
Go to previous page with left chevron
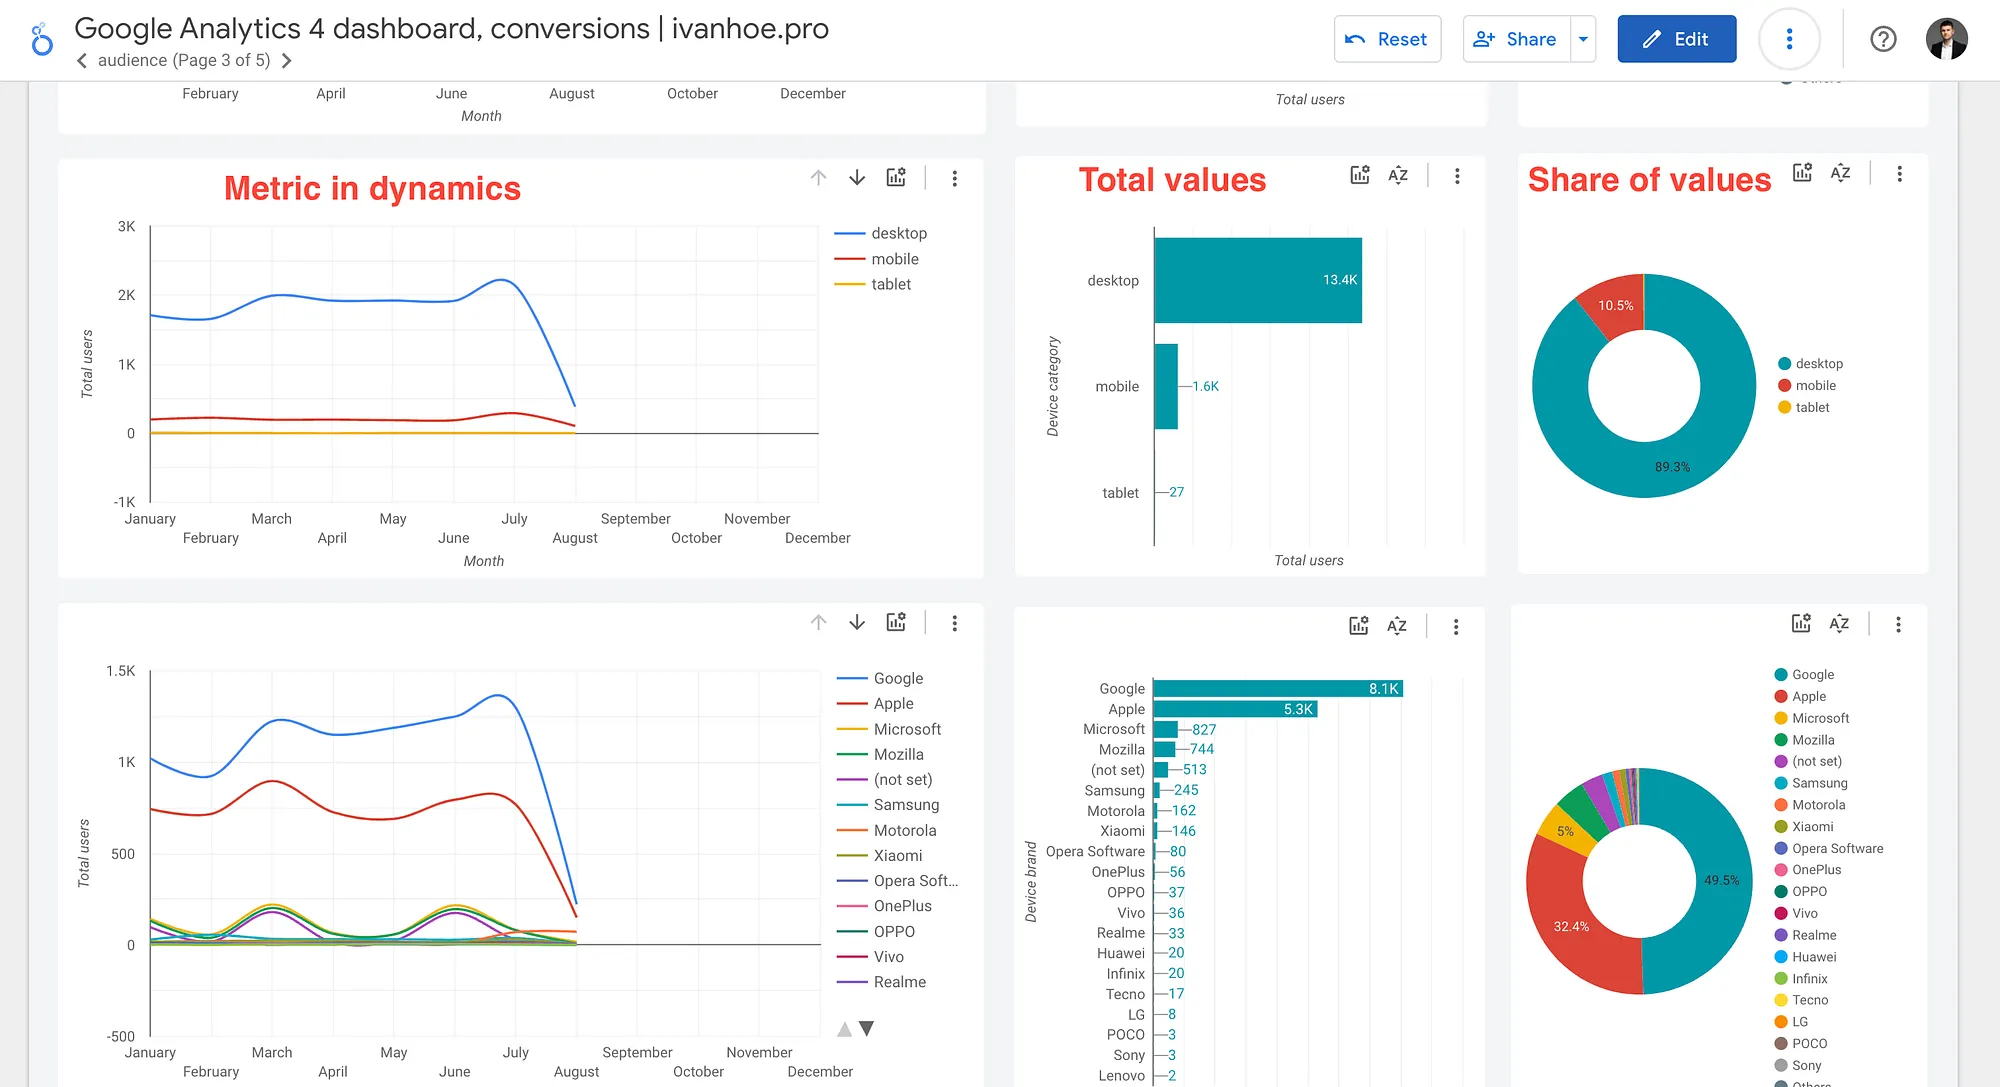[82, 61]
